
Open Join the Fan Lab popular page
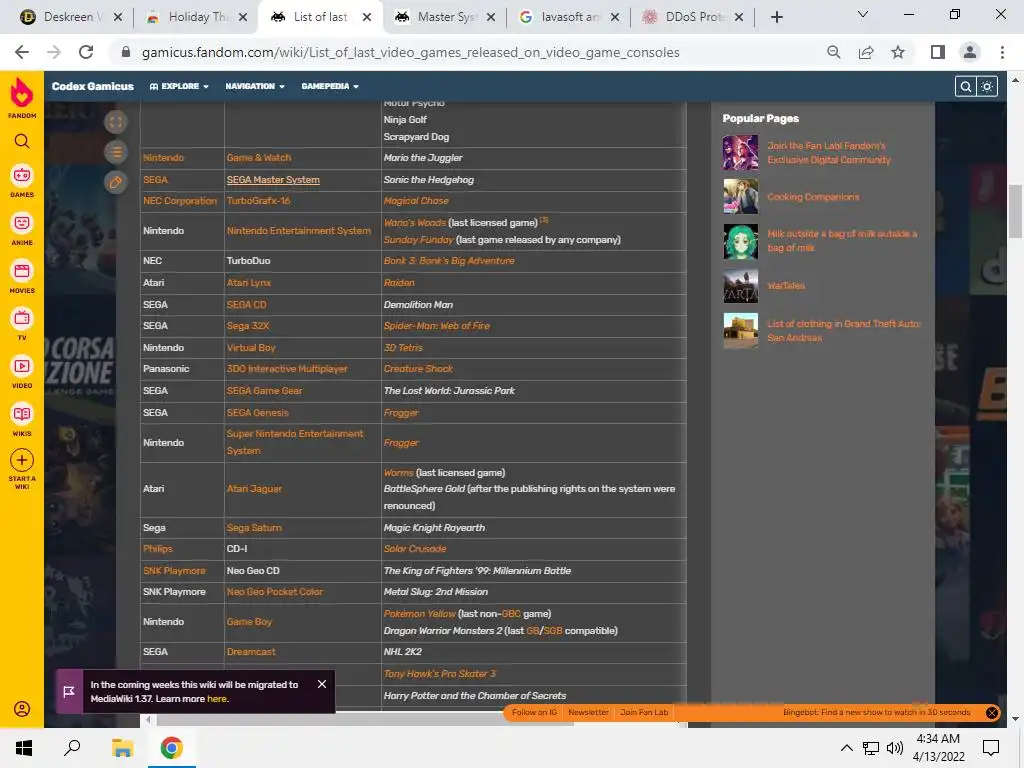click(x=829, y=153)
